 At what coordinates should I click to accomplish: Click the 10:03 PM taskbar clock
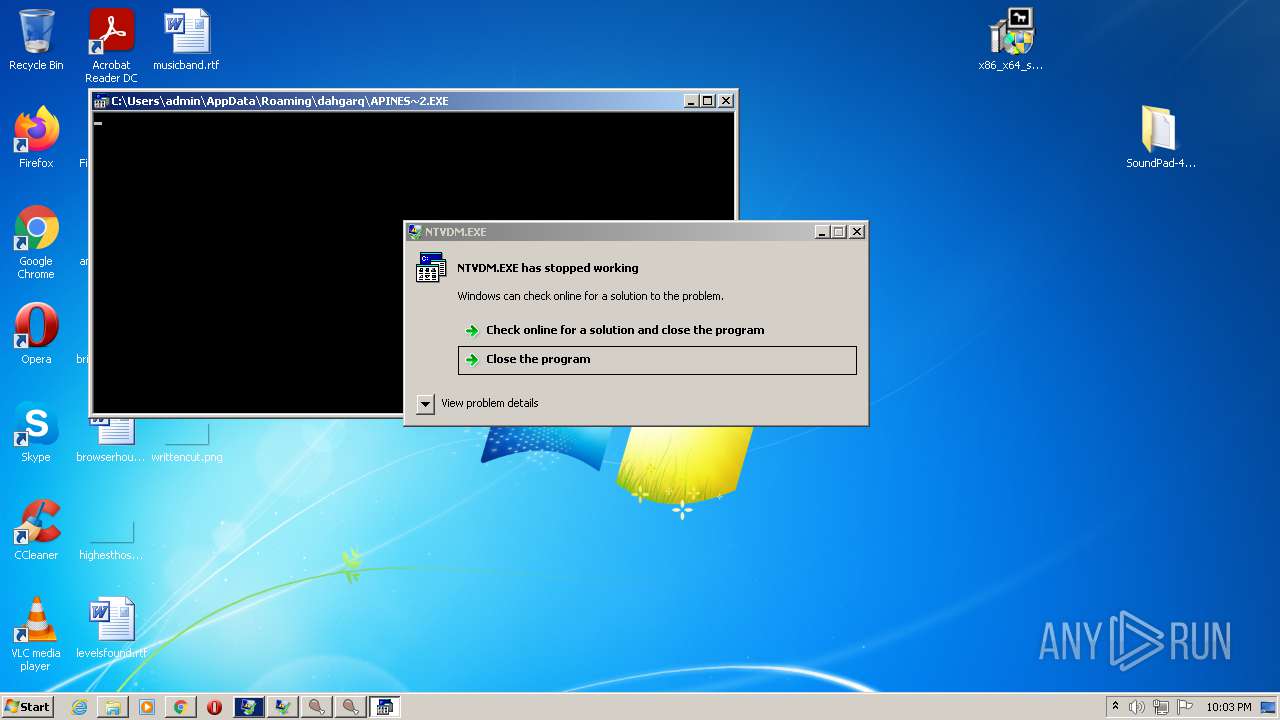point(1228,707)
